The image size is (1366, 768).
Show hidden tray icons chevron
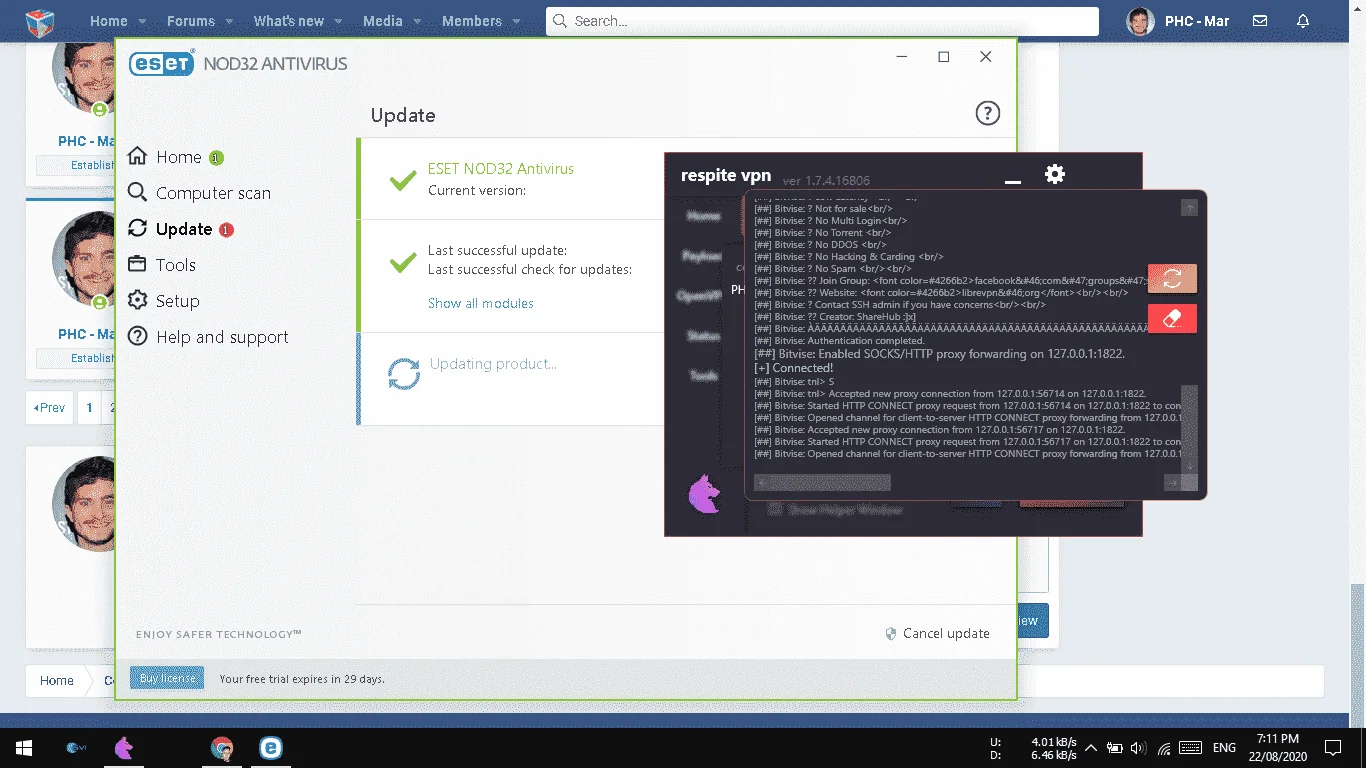(x=1090, y=748)
